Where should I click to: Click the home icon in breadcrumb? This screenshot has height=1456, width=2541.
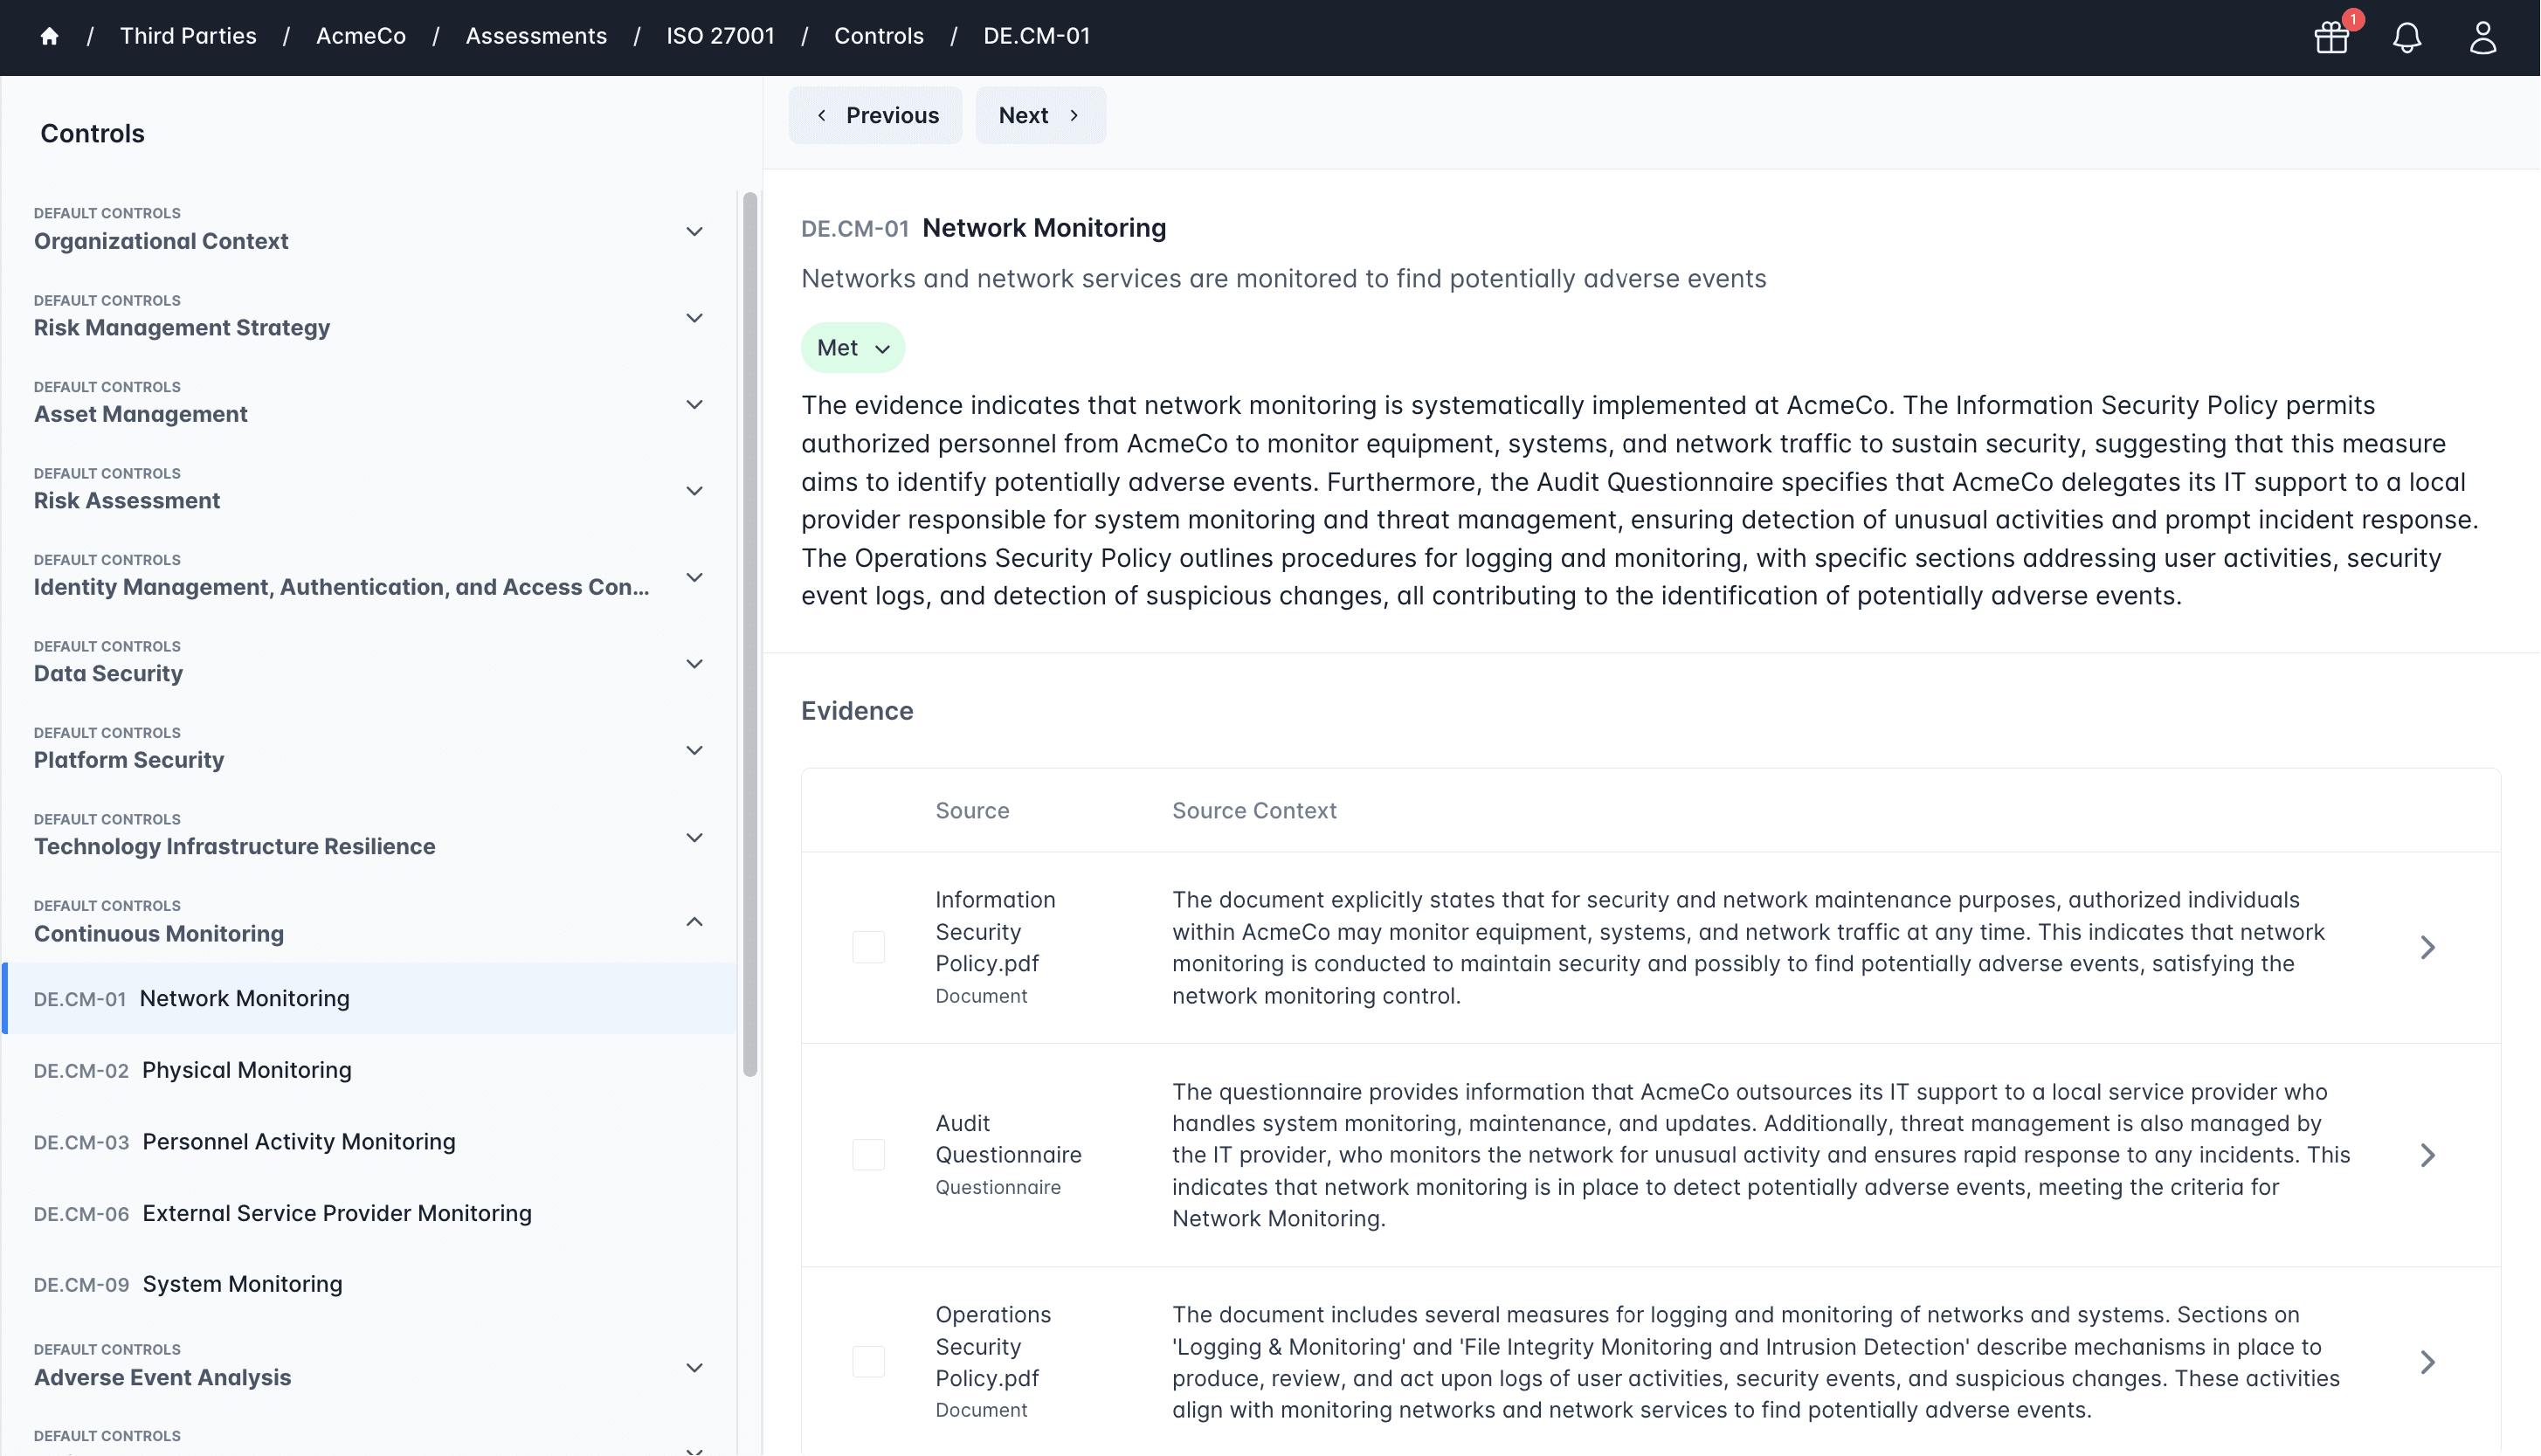coord(49,37)
